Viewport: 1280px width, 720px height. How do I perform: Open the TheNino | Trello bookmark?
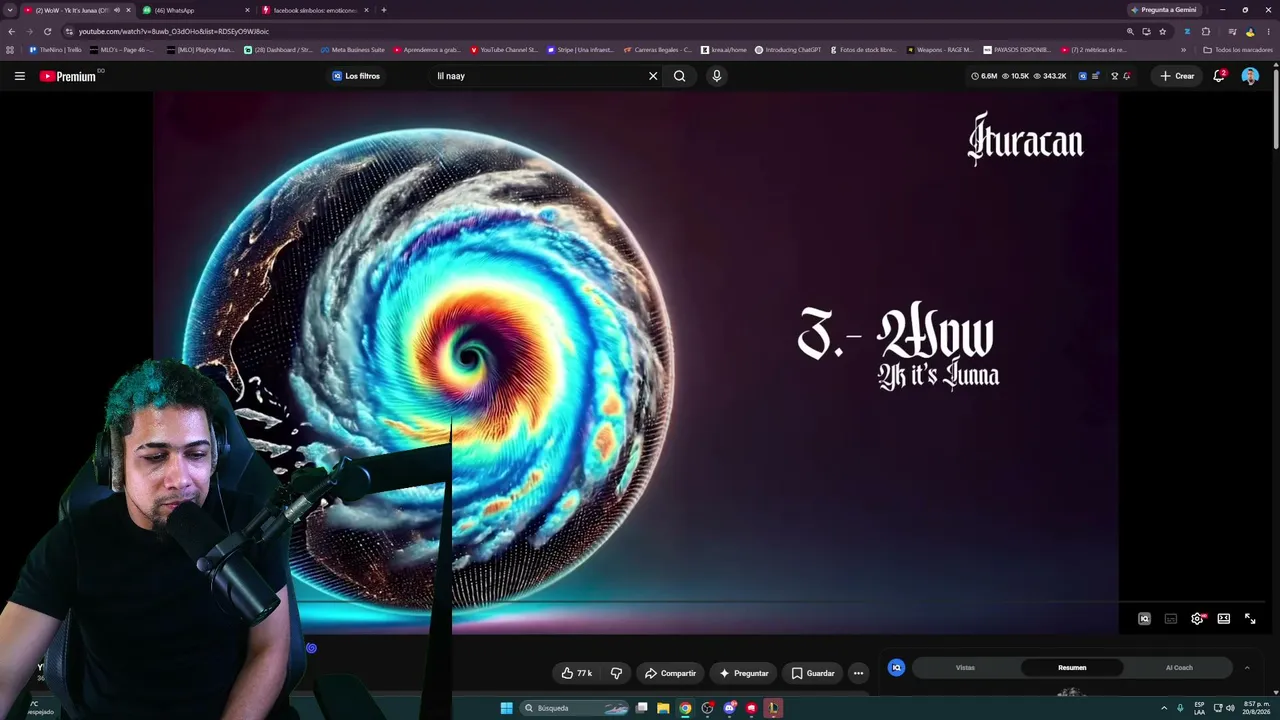pyautogui.click(x=56, y=50)
